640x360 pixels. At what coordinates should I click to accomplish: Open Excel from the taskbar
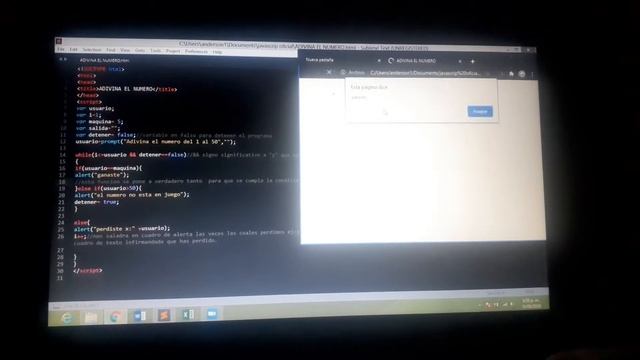tap(188, 314)
